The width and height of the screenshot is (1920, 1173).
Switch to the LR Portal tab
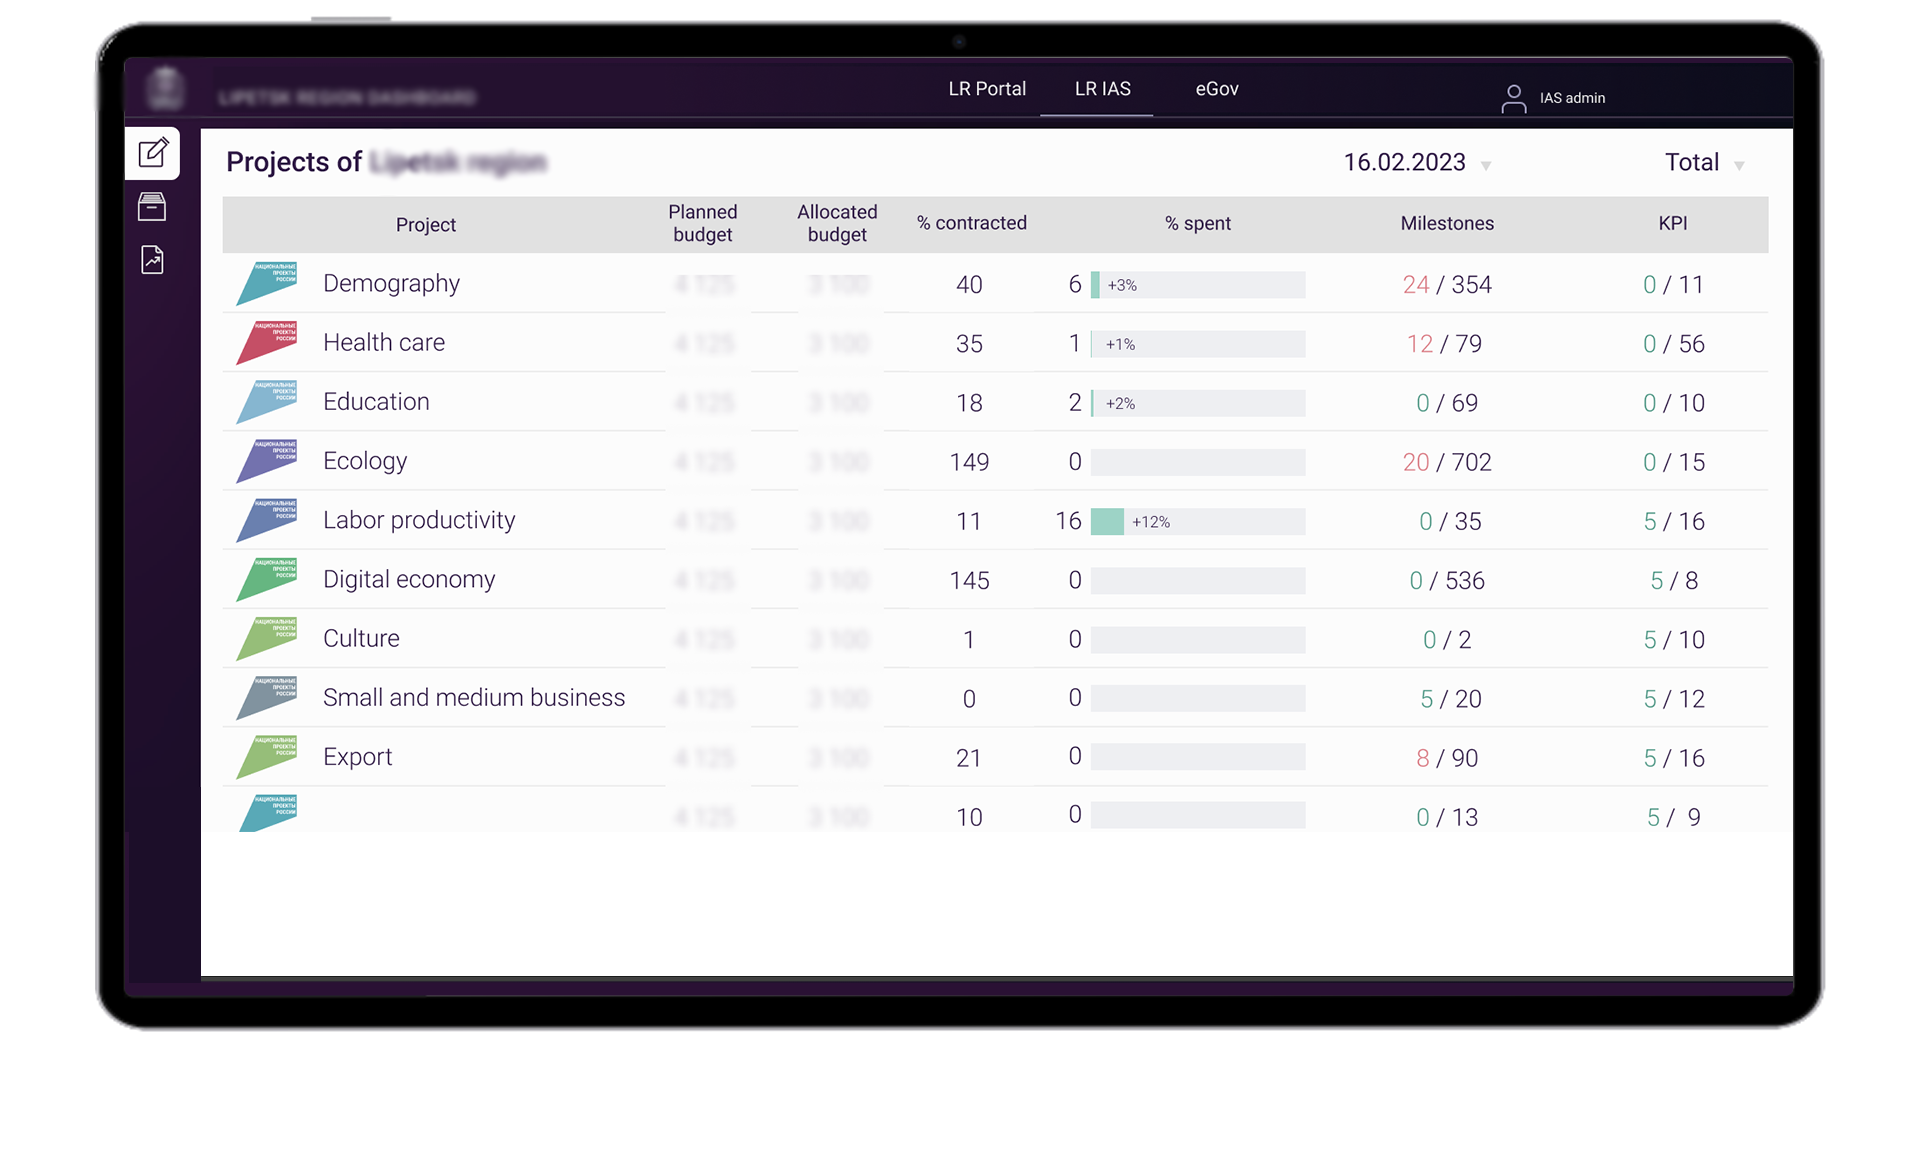(987, 89)
